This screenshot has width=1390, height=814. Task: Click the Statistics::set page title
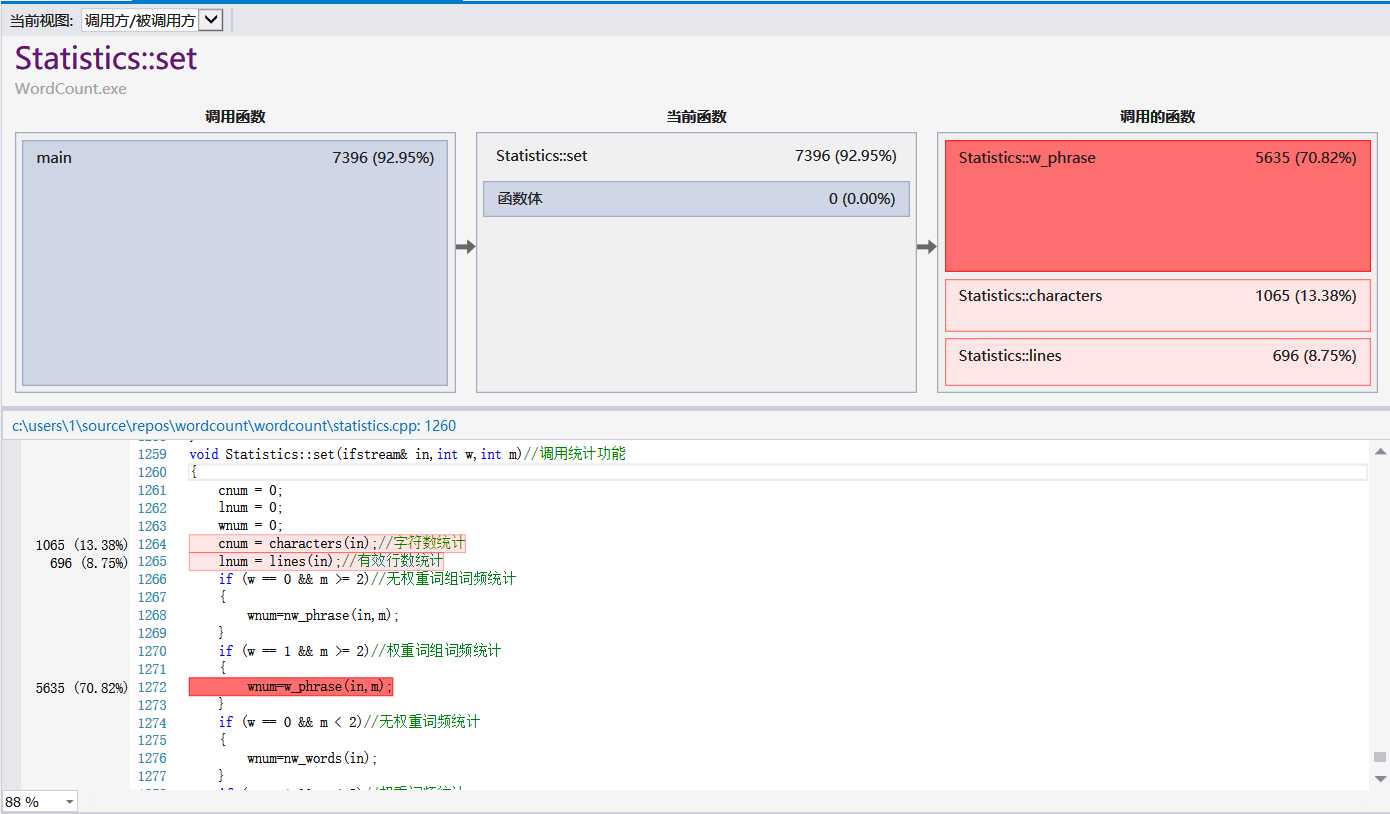click(x=106, y=58)
